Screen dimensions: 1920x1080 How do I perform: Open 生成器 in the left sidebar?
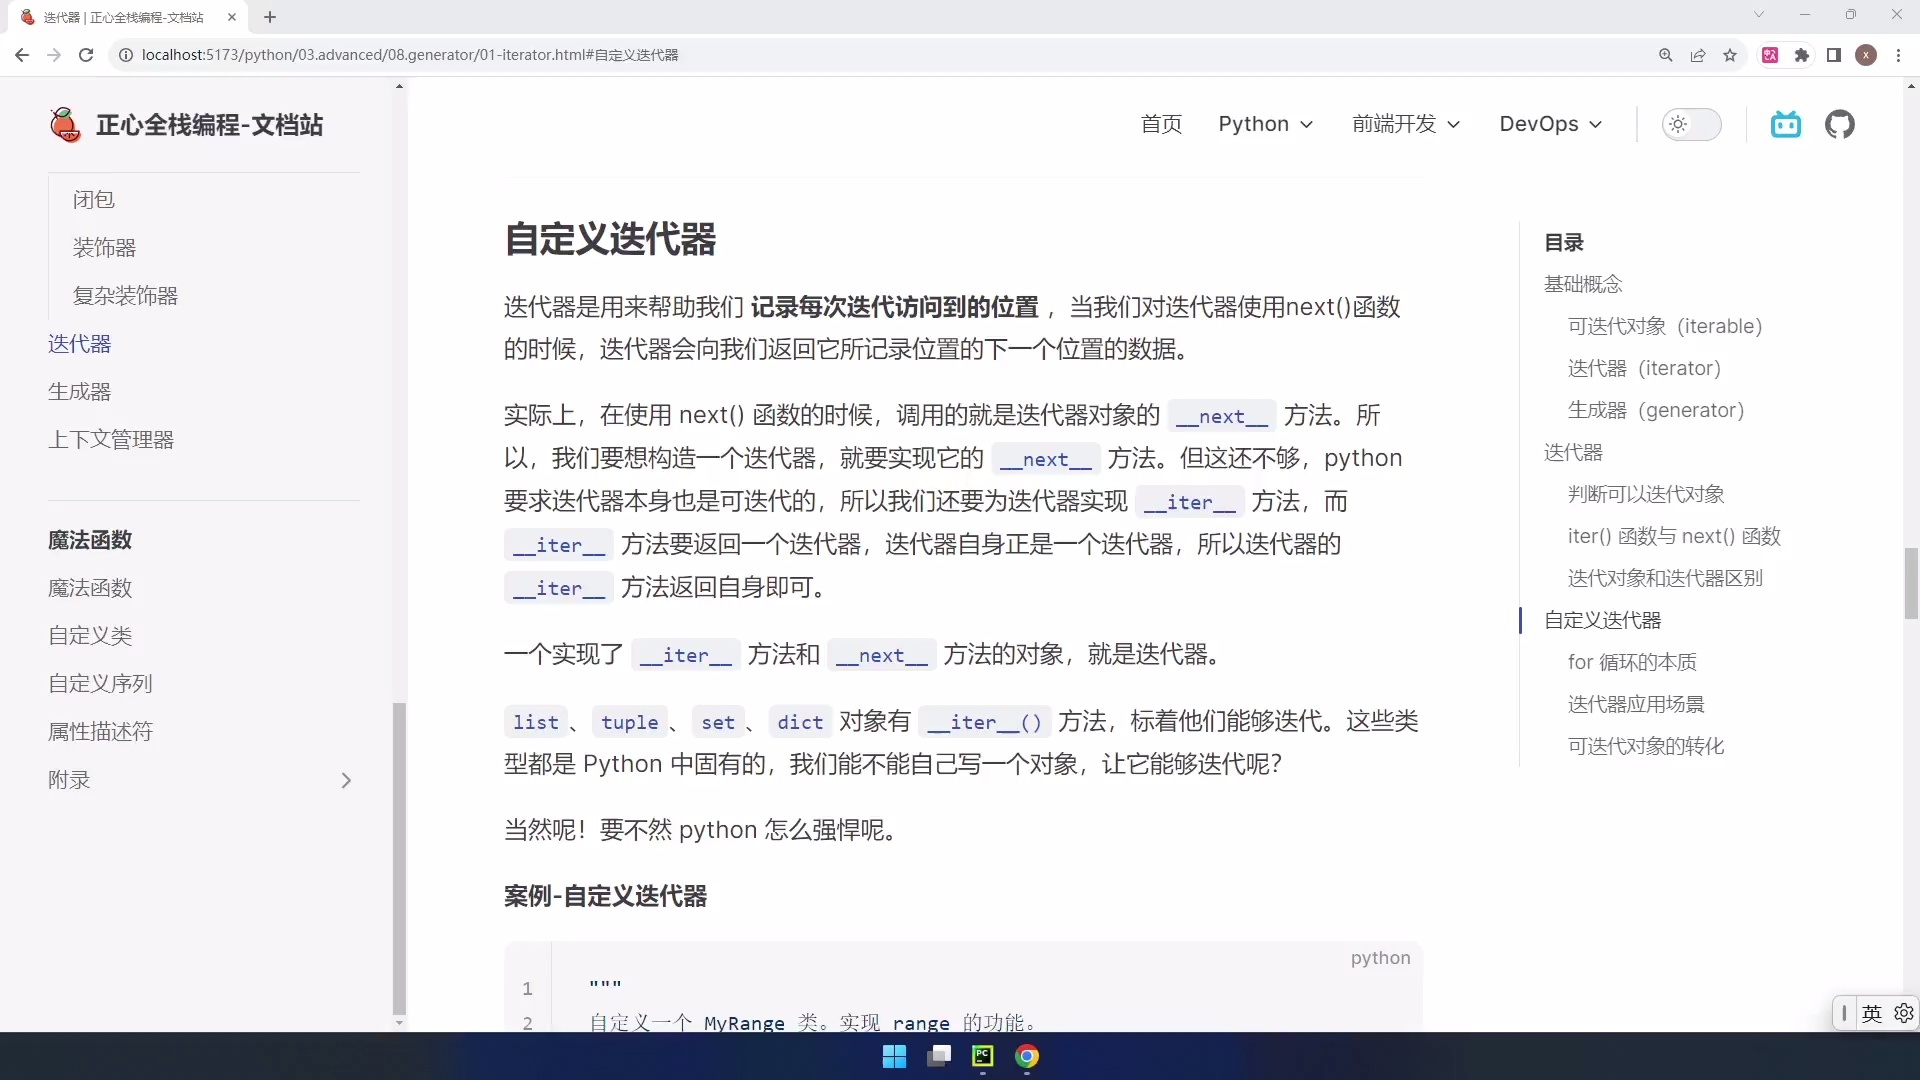(79, 392)
